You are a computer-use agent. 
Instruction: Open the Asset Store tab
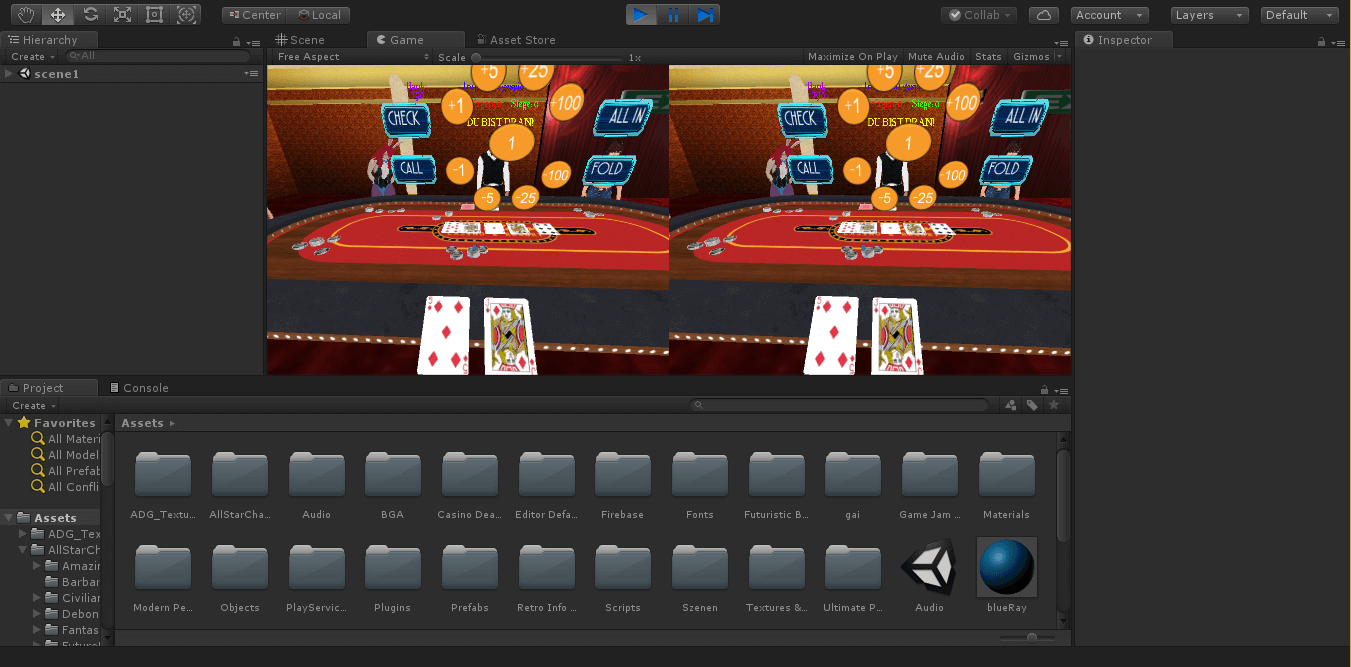point(515,40)
